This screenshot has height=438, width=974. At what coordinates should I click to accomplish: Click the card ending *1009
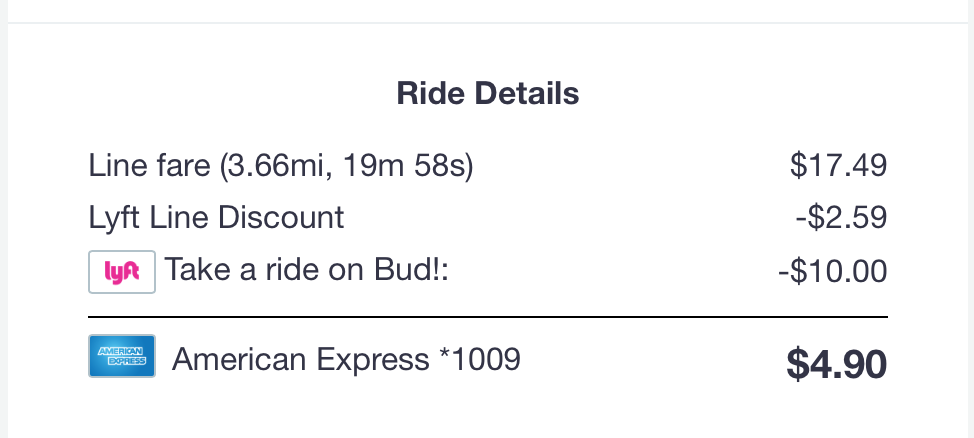(480, 358)
